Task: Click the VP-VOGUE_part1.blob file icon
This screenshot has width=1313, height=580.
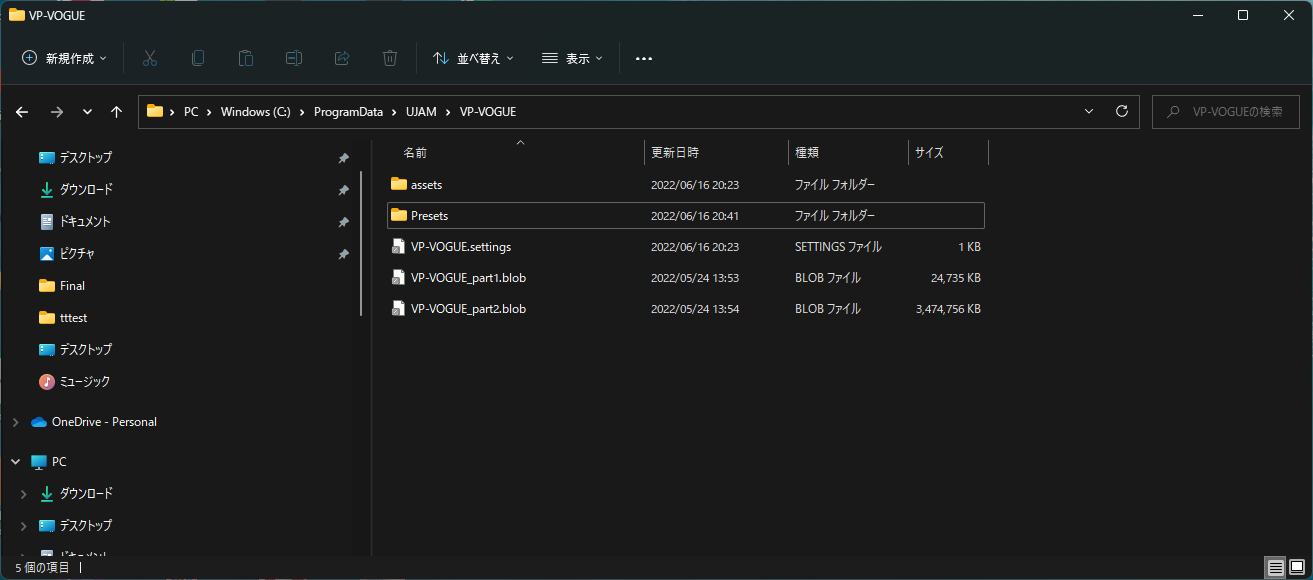Action: pos(399,278)
